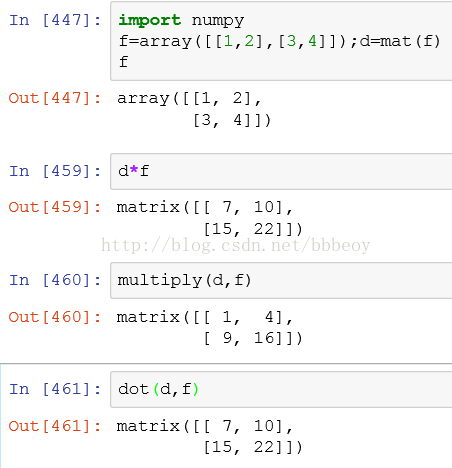Viewport: 452px width, 468px height.
Task: Click the Out[461] prompt label
Action: tap(55, 426)
